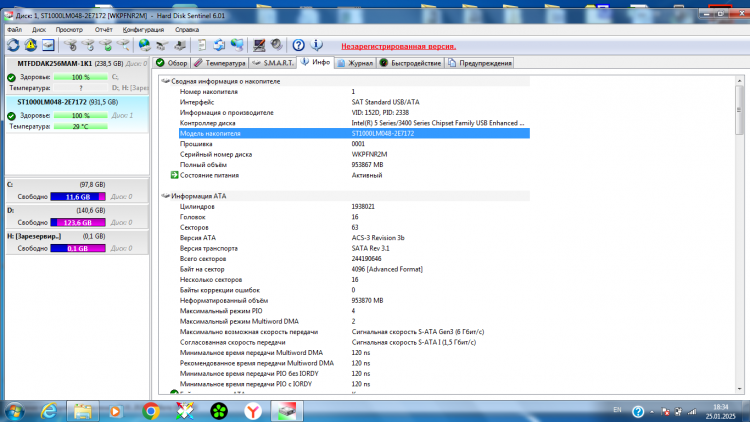Click the Байт на сектор row
The image size is (750, 422).
point(354,269)
